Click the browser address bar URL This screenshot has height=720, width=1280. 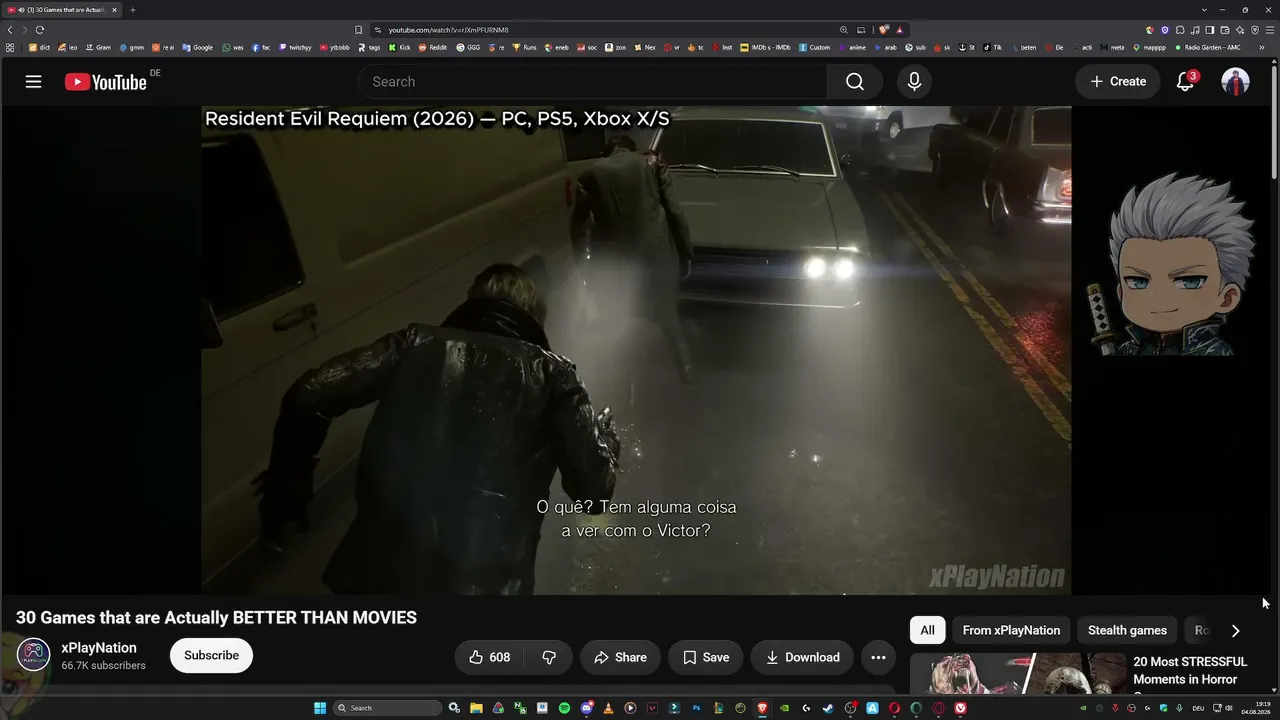[x=448, y=30]
